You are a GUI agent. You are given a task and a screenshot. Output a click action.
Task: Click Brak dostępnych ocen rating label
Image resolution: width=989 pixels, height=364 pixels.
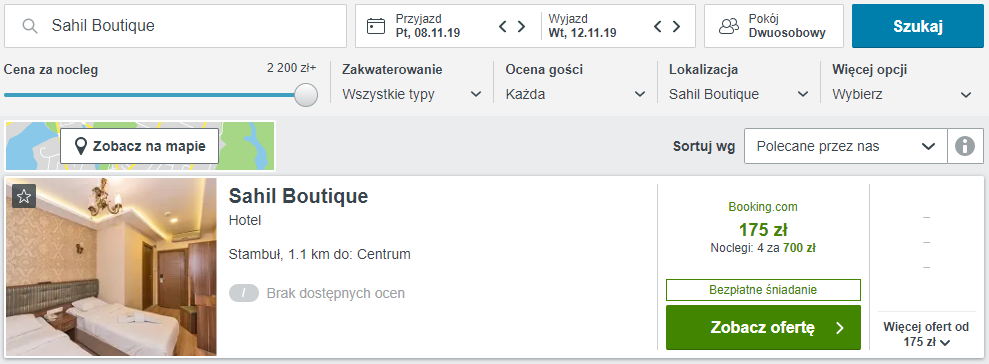(x=336, y=293)
